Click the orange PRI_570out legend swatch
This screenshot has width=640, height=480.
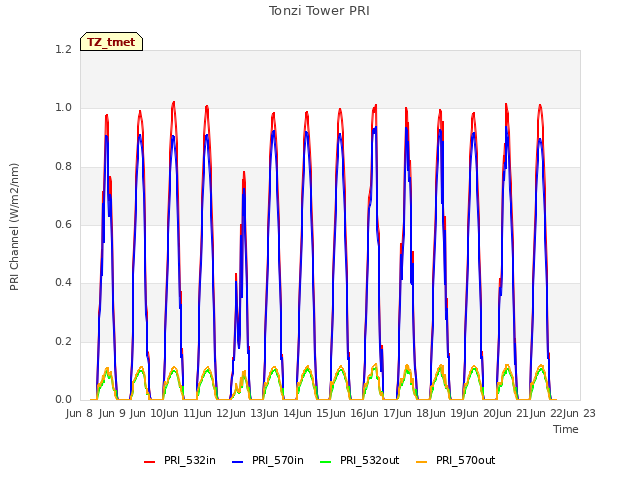pos(422,461)
